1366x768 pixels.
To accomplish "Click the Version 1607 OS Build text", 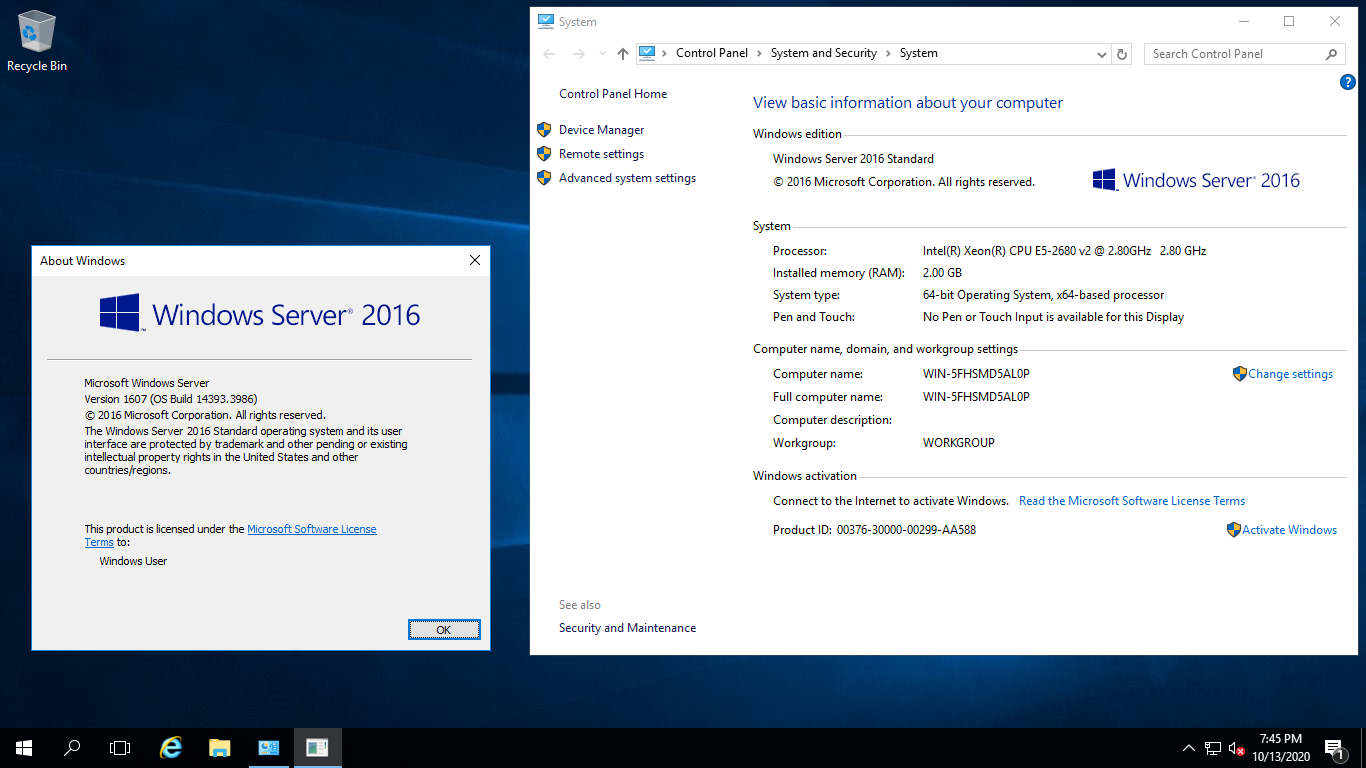I will pos(171,399).
